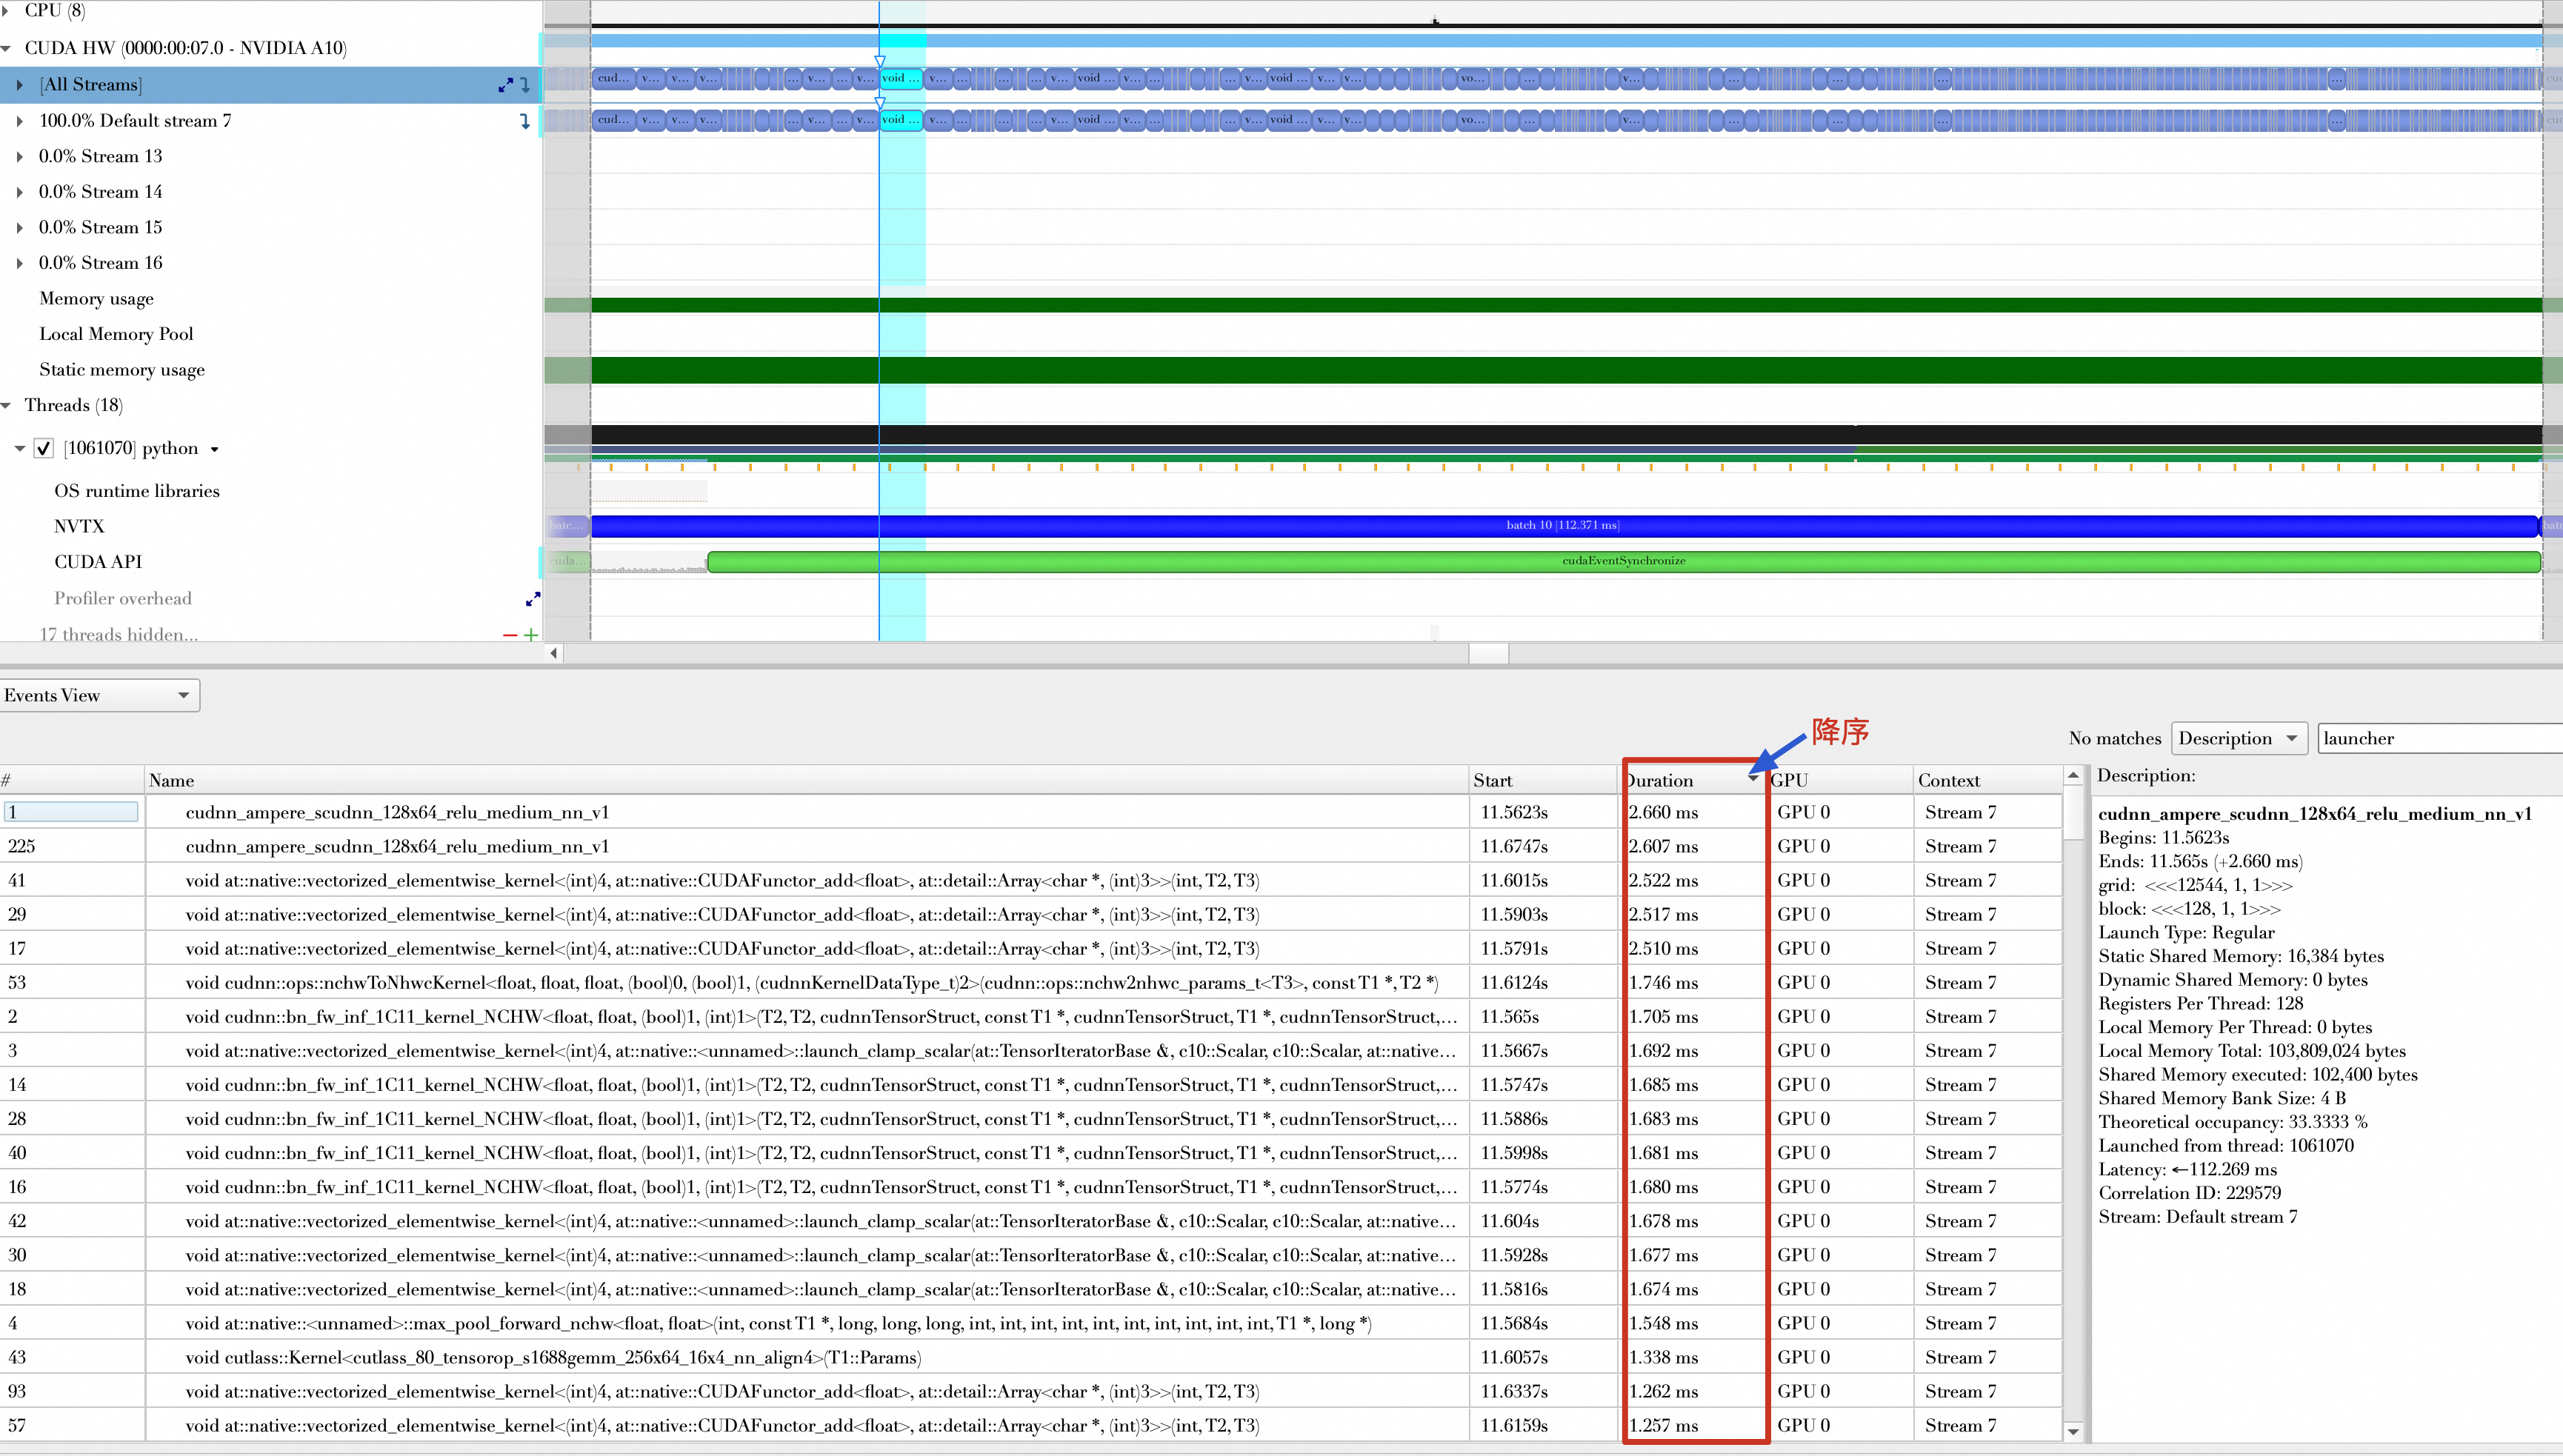
Task: Sort by the # column header
Action: pos(72,780)
